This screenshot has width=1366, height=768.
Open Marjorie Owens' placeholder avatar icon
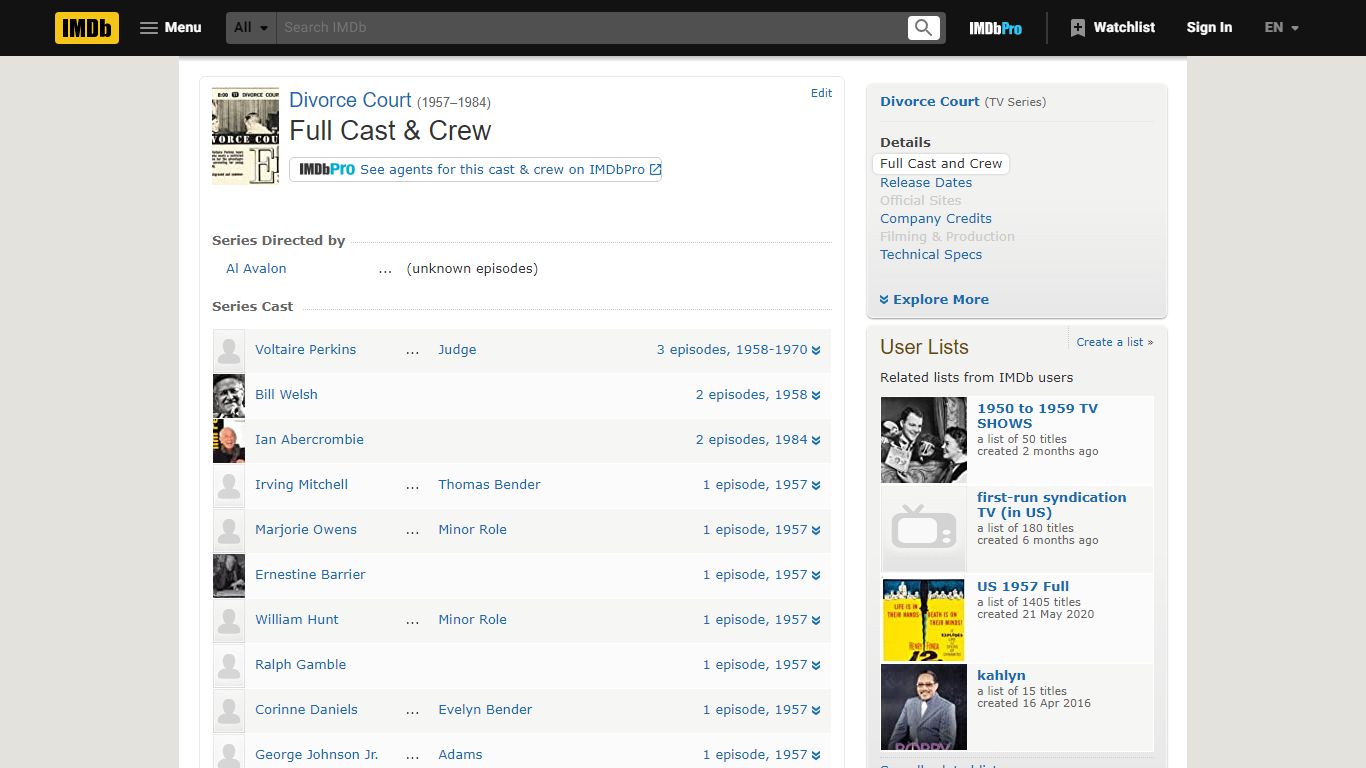(229, 530)
